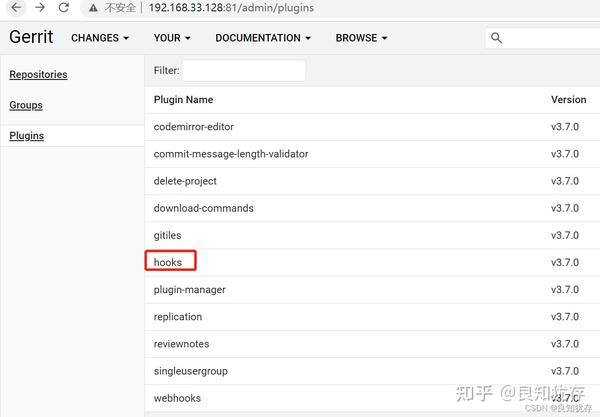The height and width of the screenshot is (417, 600).
Task: Click the browser back arrow
Action: click(15, 8)
